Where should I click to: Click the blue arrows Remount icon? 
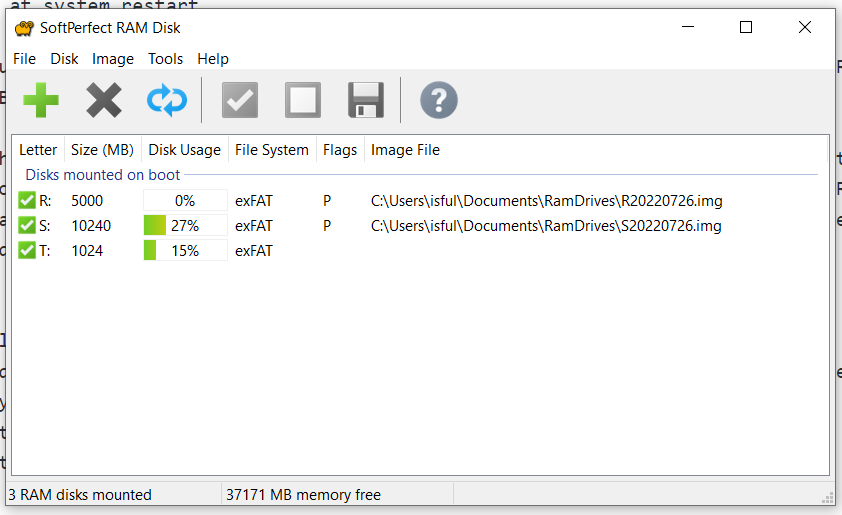pos(167,100)
